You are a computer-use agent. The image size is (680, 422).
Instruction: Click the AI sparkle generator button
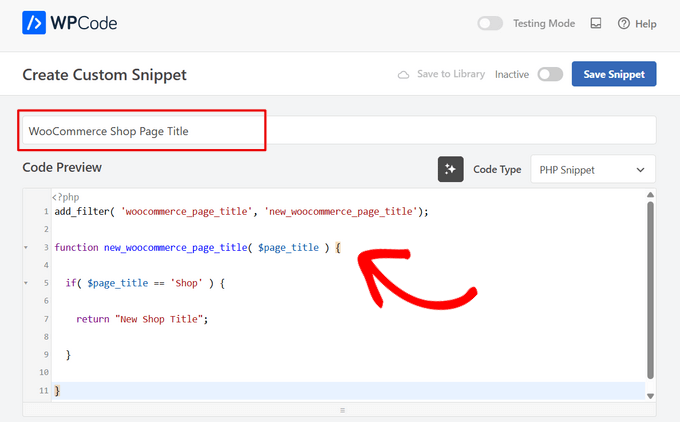(x=450, y=169)
